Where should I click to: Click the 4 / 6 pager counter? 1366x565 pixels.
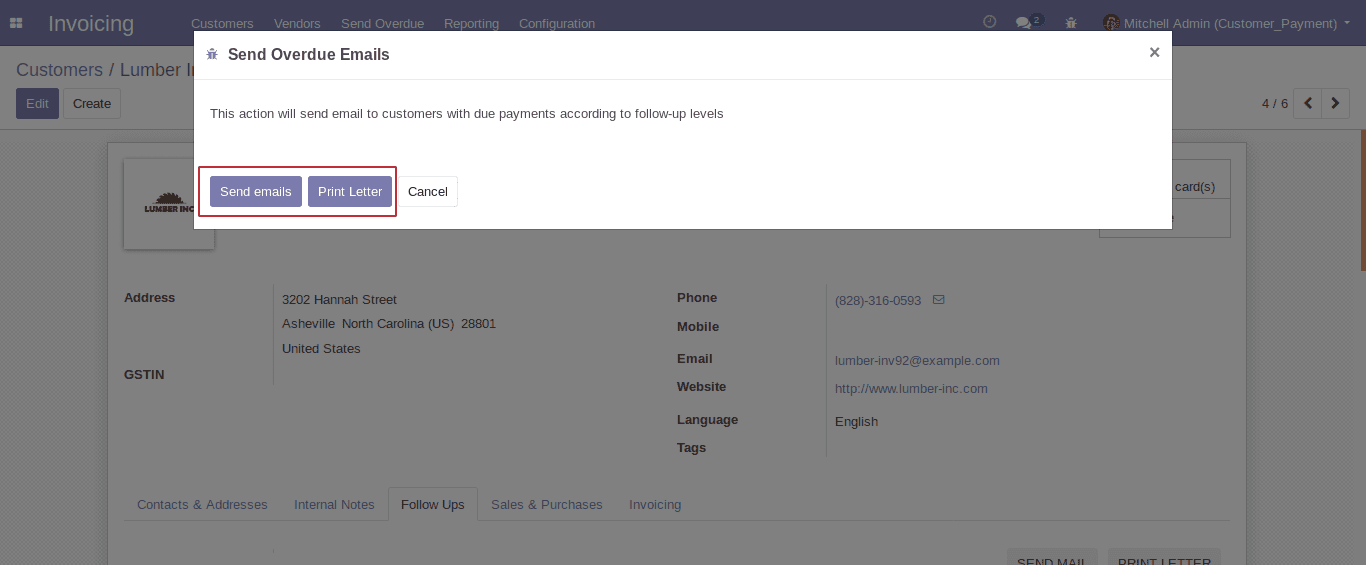[x=1275, y=103]
